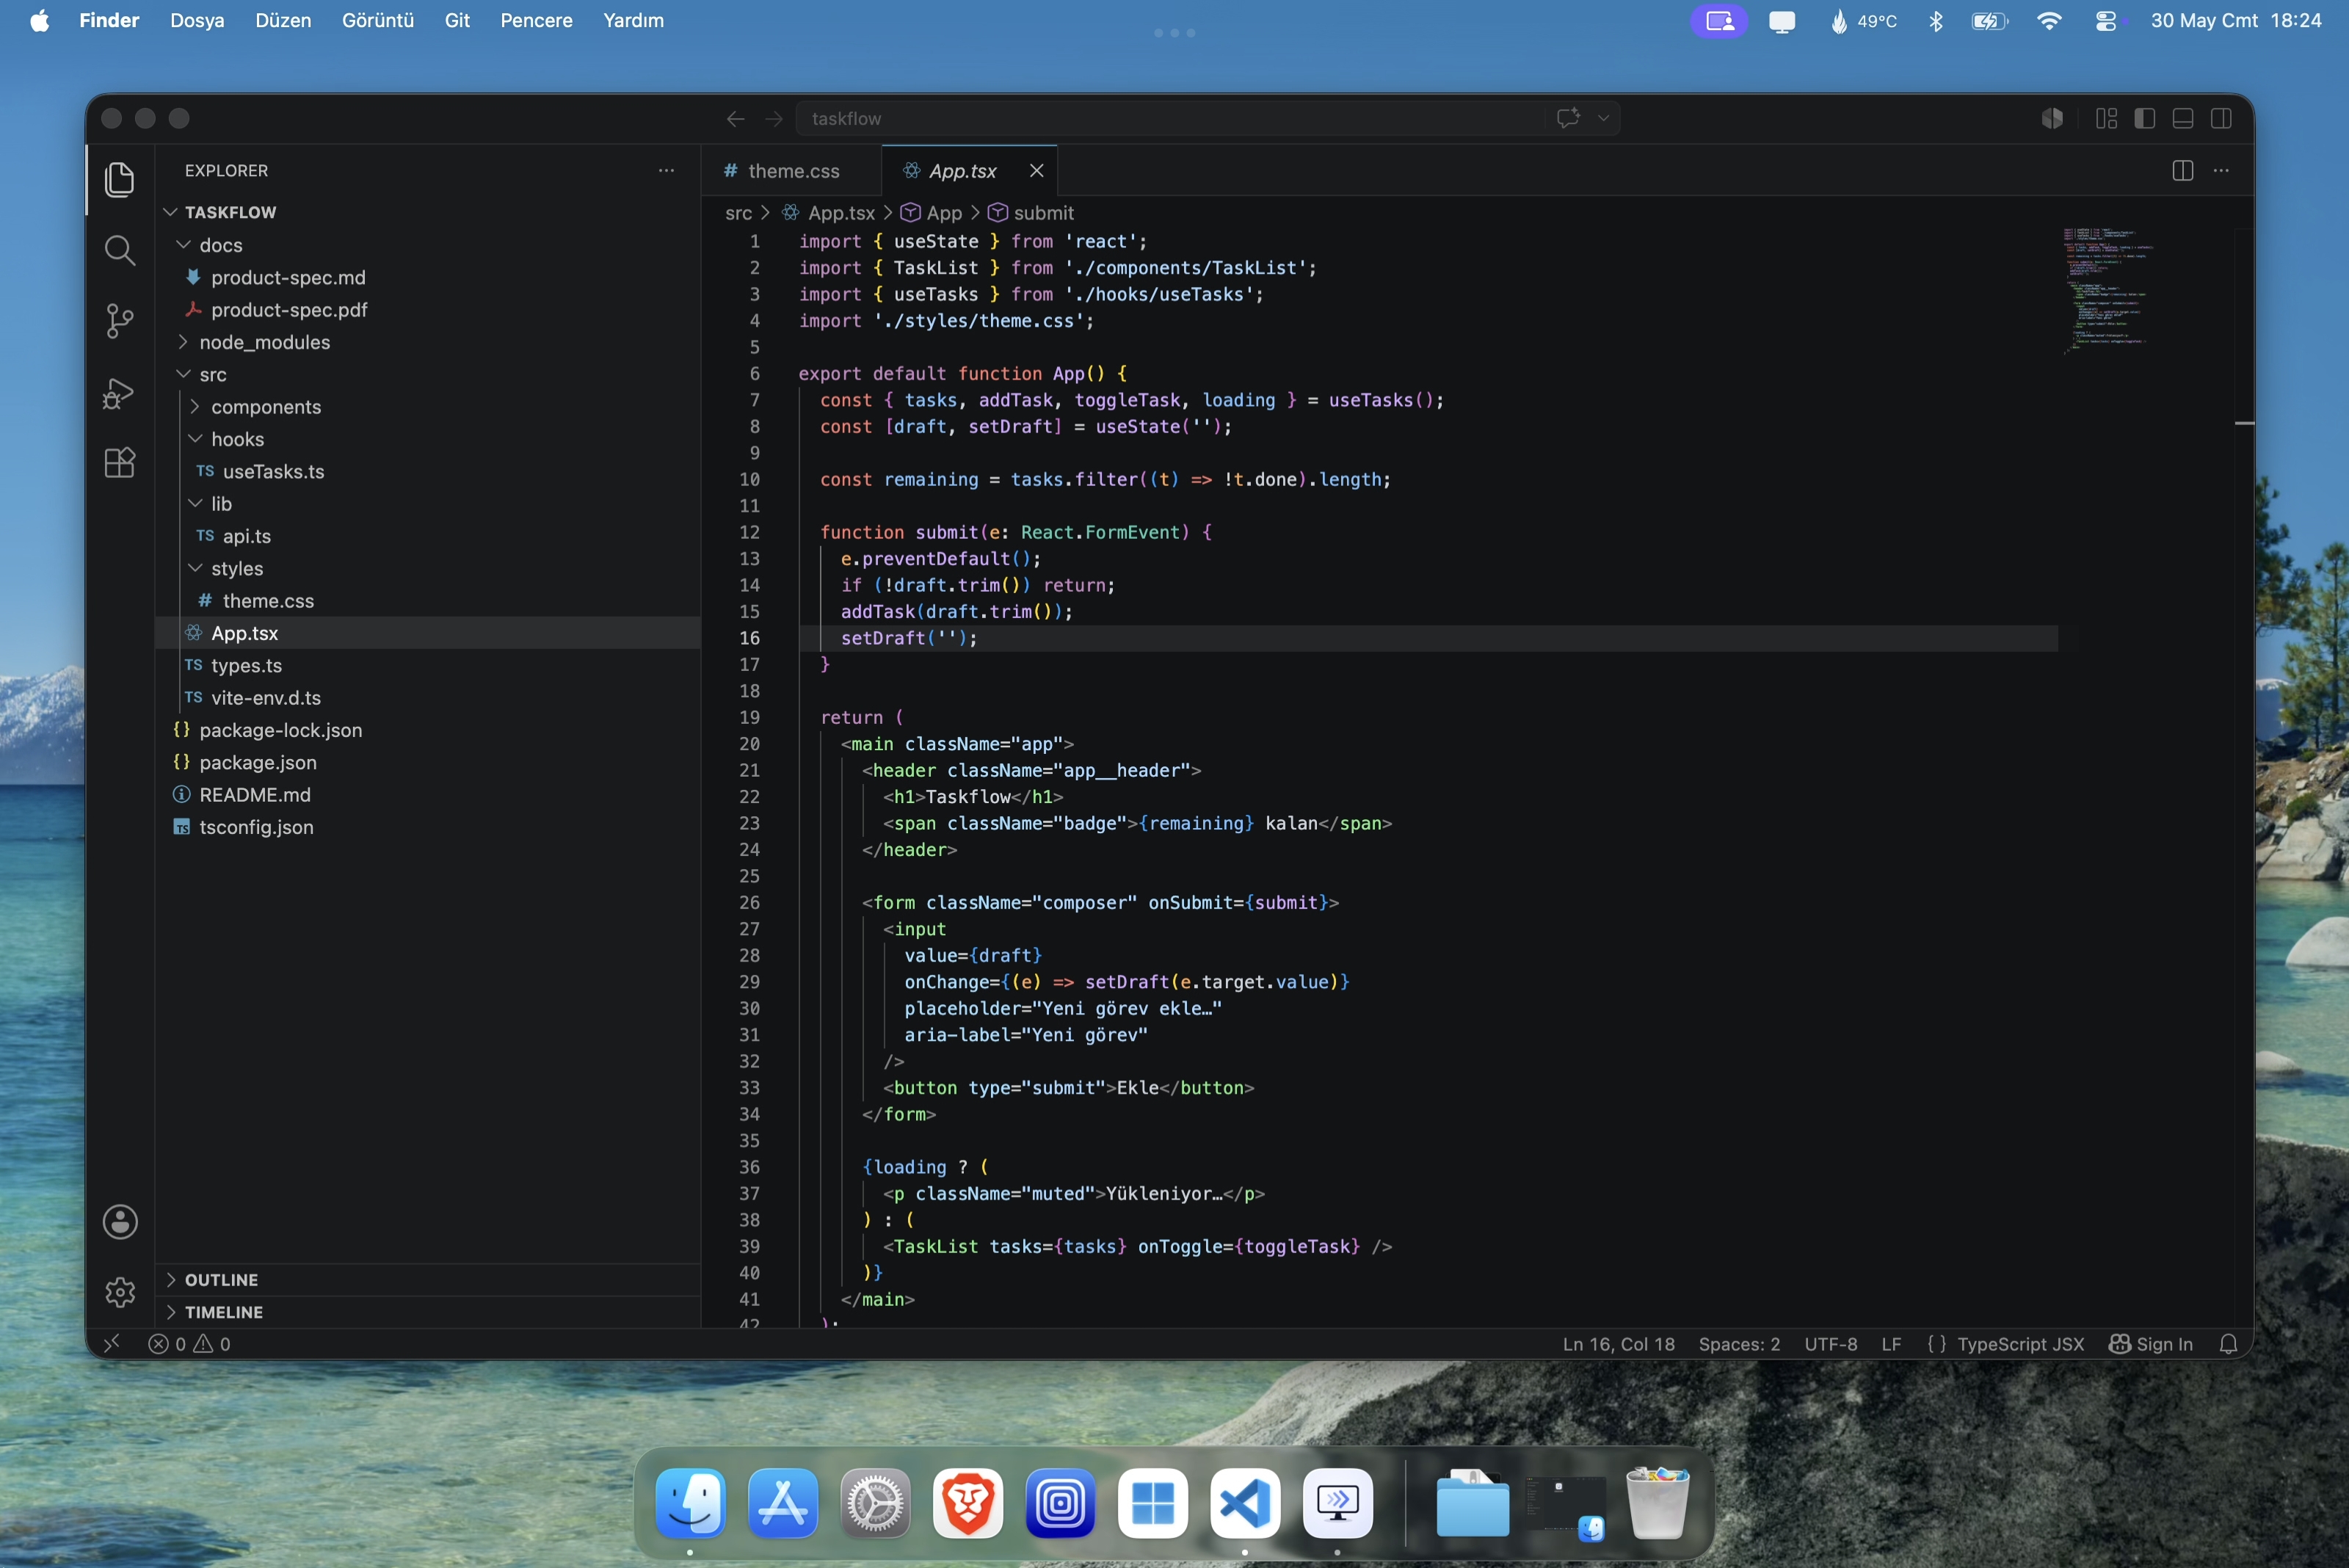Viewport: 2349px width, 1568px height.
Task: Split the editor to the right
Action: click(x=2183, y=171)
